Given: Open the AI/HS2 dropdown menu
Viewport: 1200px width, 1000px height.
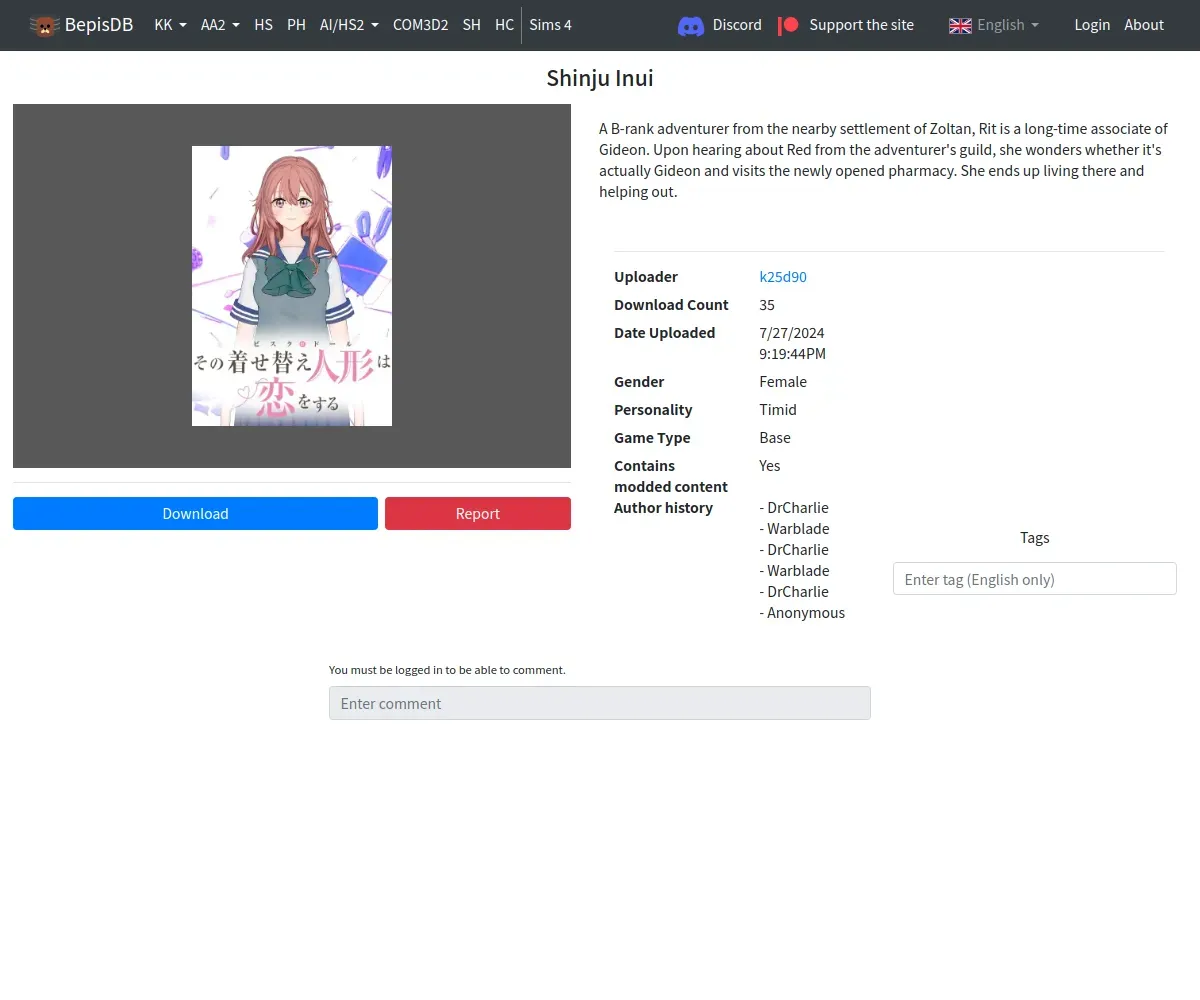Looking at the screenshot, I should click(x=349, y=25).
